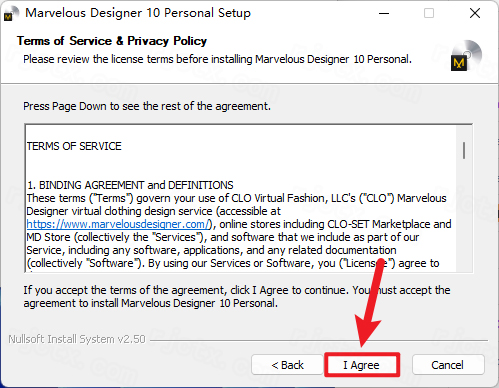Click the Nullsoft Install System v2.50 label
The image size is (499, 388).
click(77, 339)
